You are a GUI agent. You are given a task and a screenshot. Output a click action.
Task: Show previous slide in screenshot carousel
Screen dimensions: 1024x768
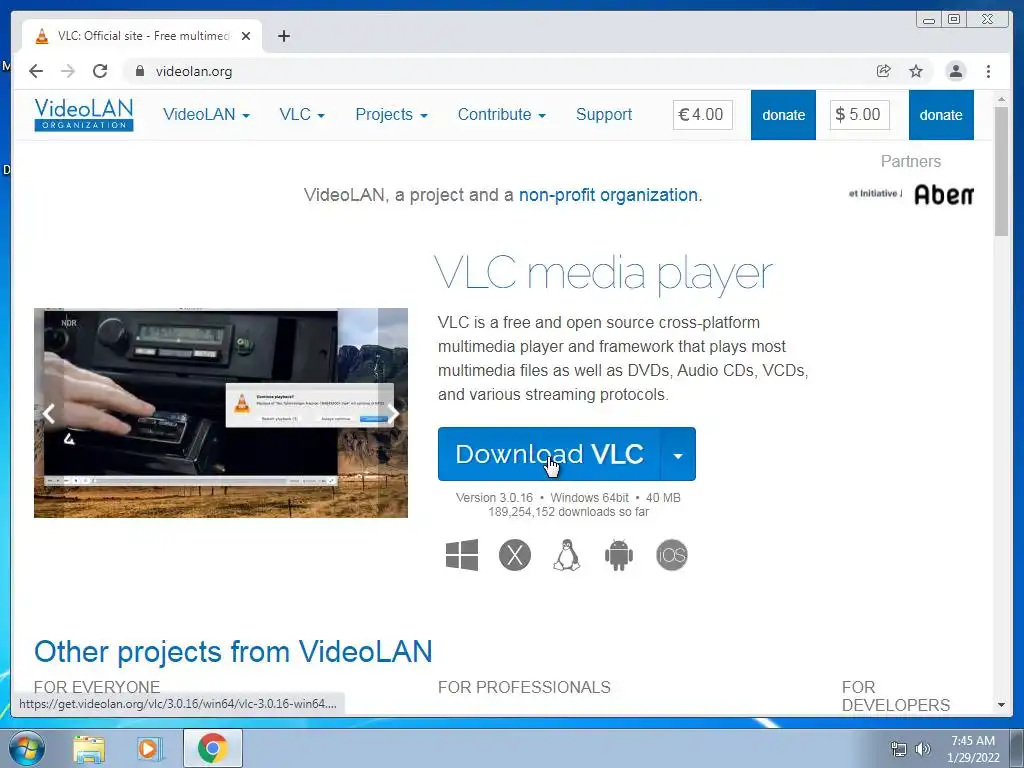[x=49, y=413]
